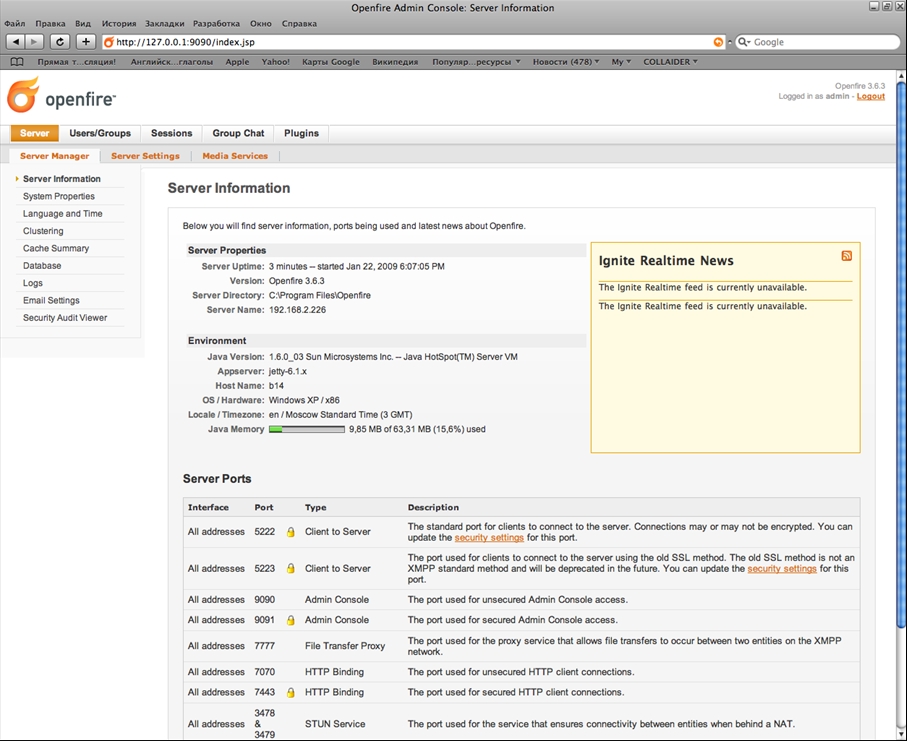The height and width of the screenshot is (741, 907).
Task: Open the Apple bookmark
Action: (237, 62)
